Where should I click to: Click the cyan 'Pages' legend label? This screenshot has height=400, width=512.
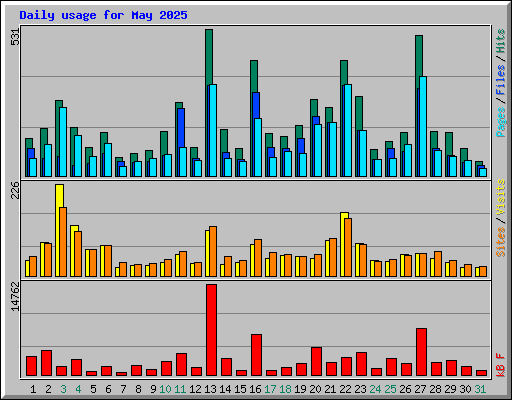click(500, 122)
